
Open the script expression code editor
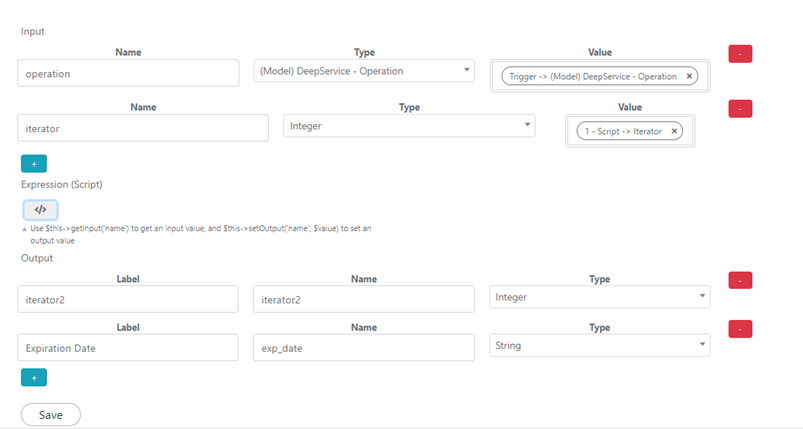click(x=40, y=209)
